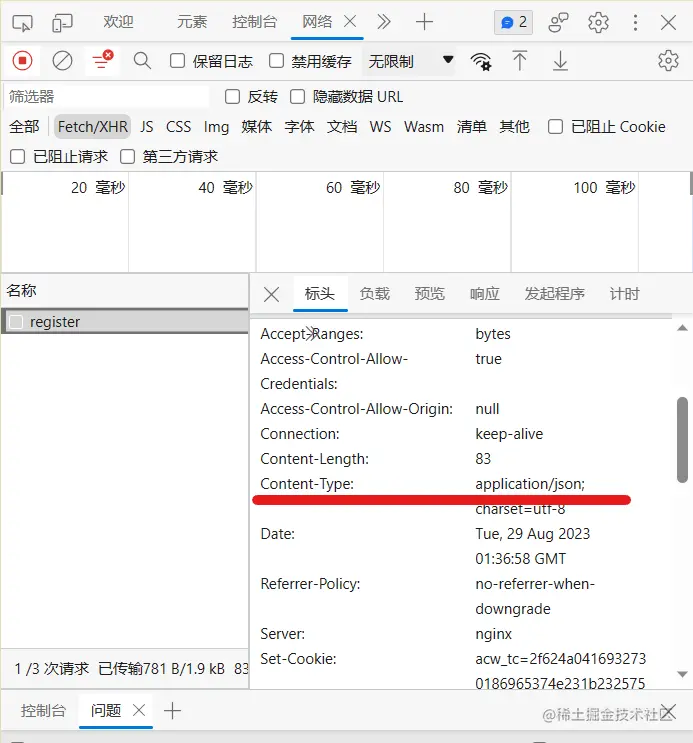
Task: Close the 网络 tab with its X
Action: (x=350, y=21)
